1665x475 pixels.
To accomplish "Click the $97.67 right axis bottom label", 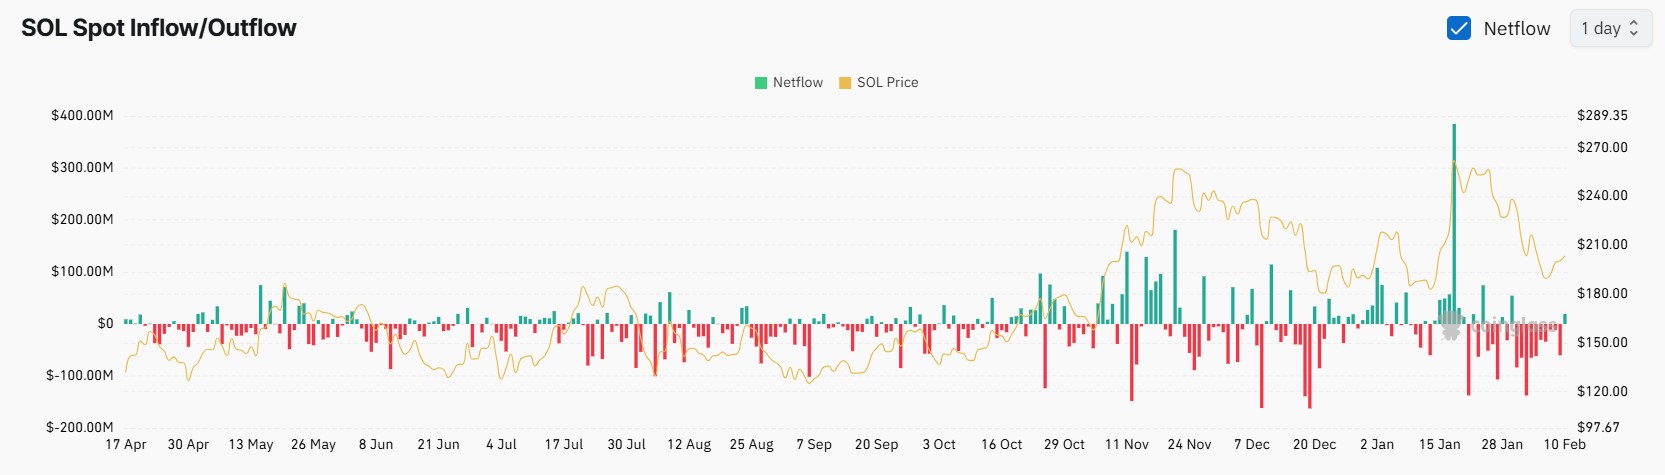I will coord(1598,427).
